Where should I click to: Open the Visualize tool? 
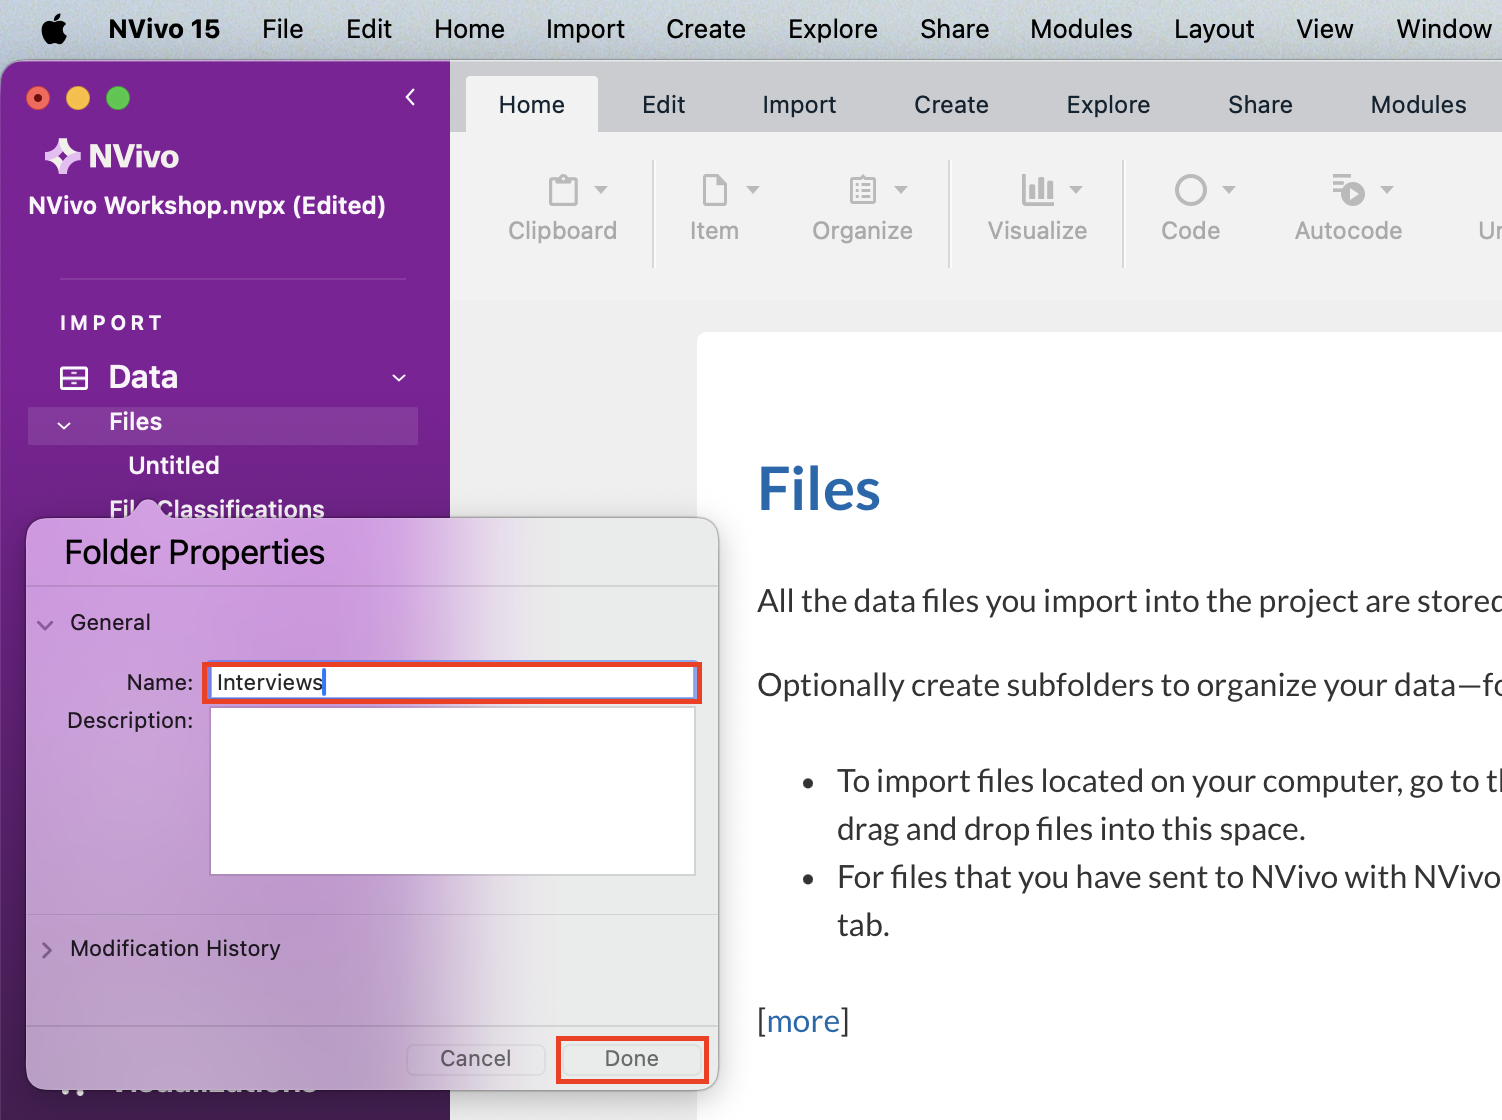point(1037,205)
